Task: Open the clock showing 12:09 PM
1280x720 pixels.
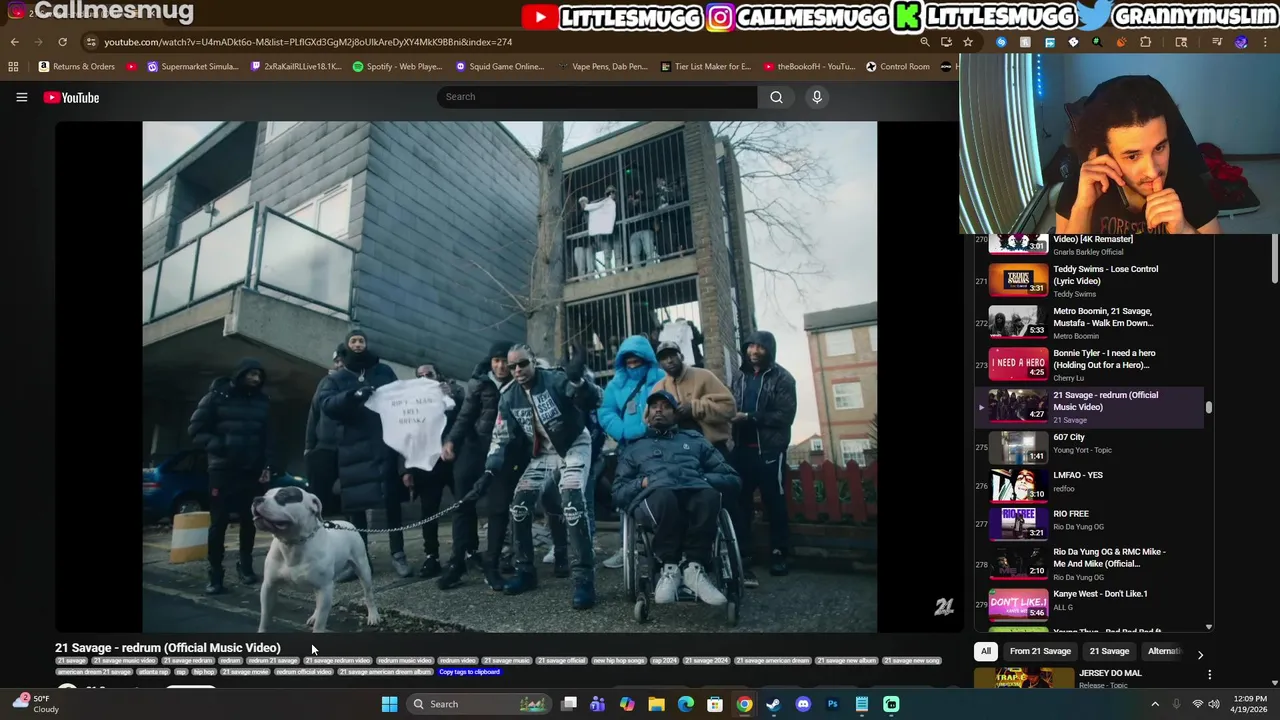Action: pyautogui.click(x=1250, y=704)
